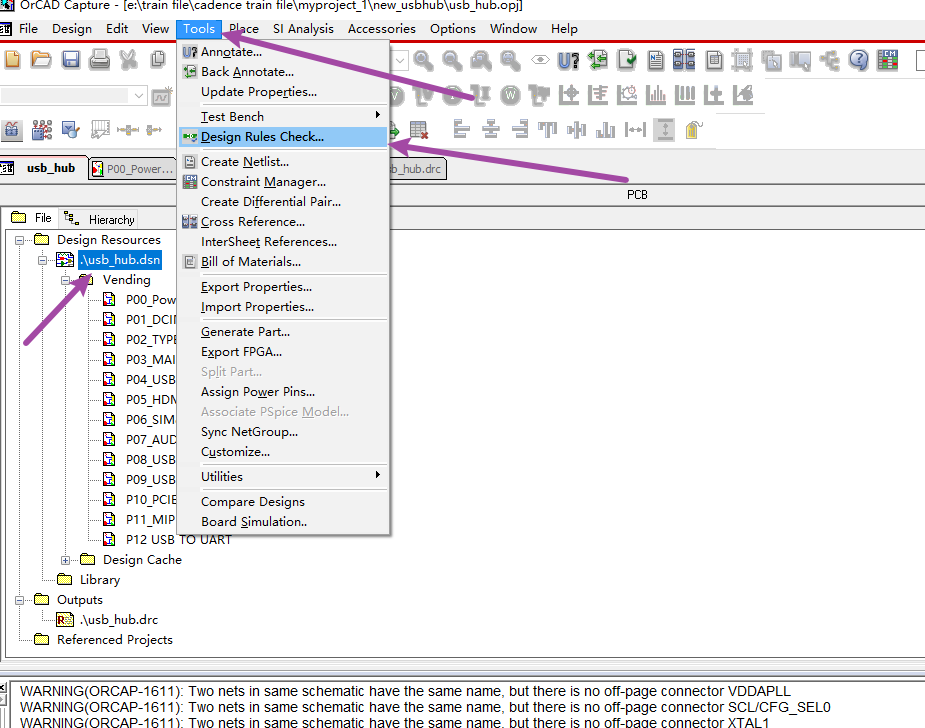Open the Edit menu

tap(117, 29)
